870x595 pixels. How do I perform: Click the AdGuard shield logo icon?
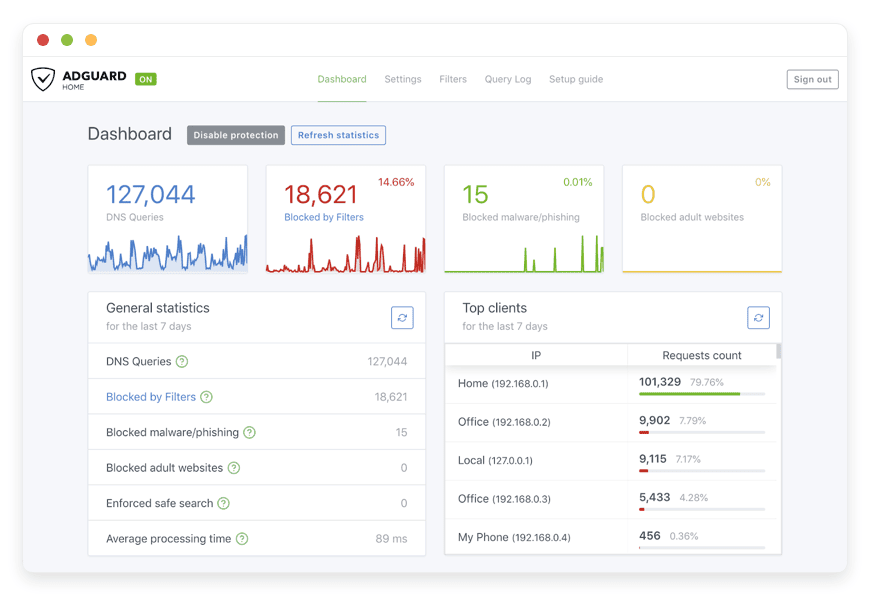click(x=43, y=79)
